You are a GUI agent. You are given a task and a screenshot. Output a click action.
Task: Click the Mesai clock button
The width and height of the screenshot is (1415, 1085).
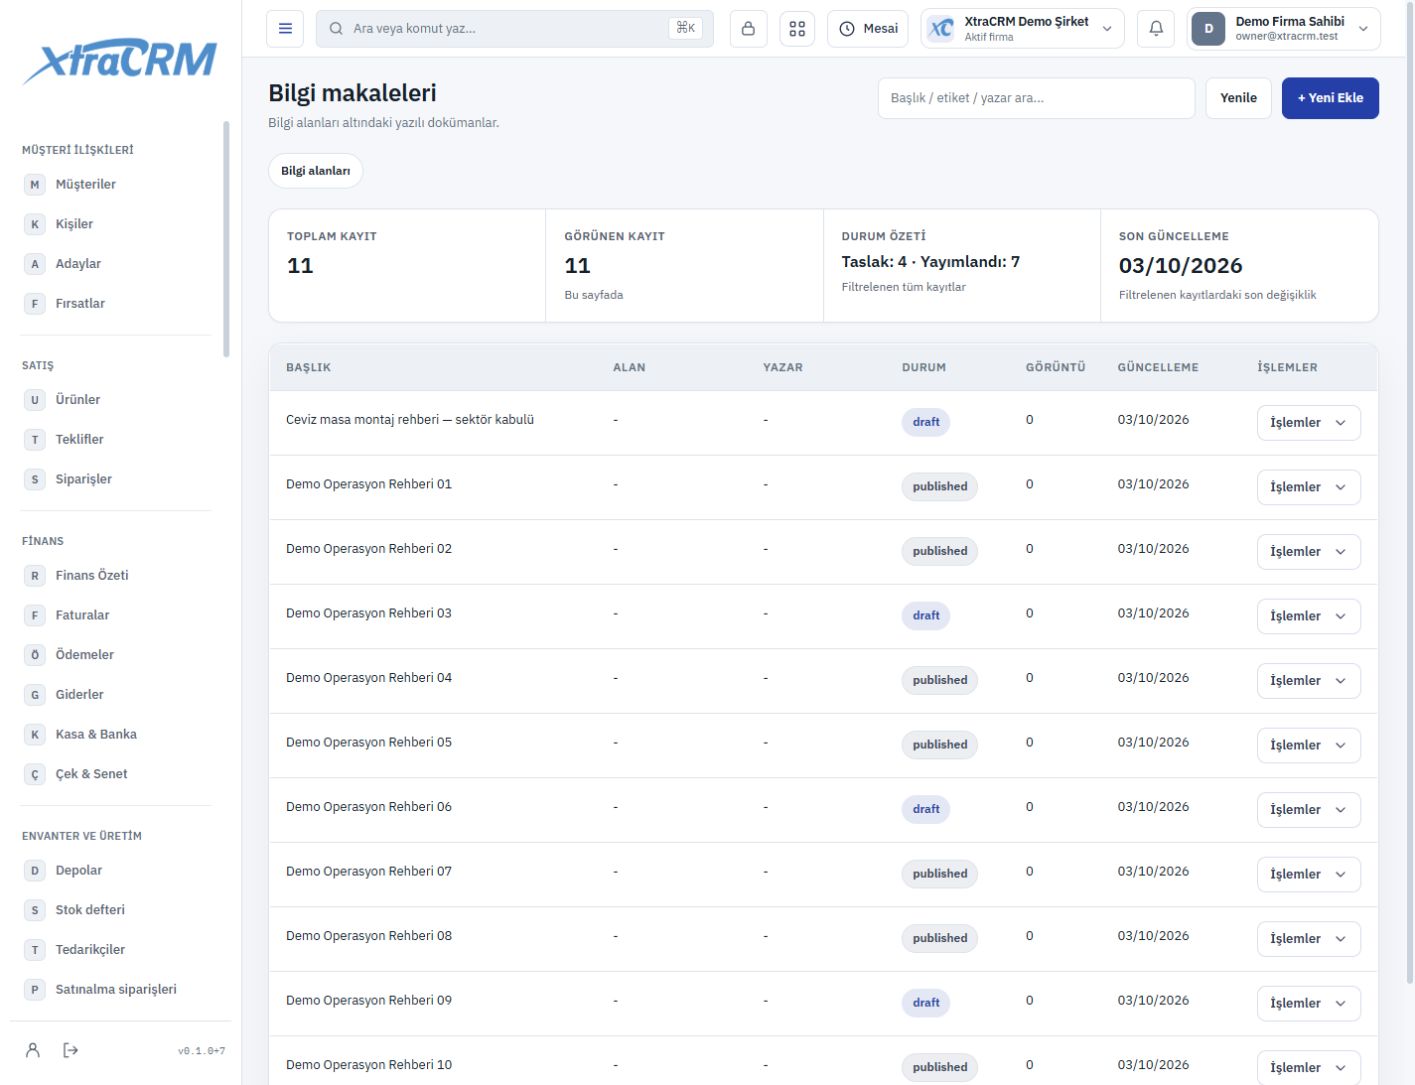tap(867, 29)
